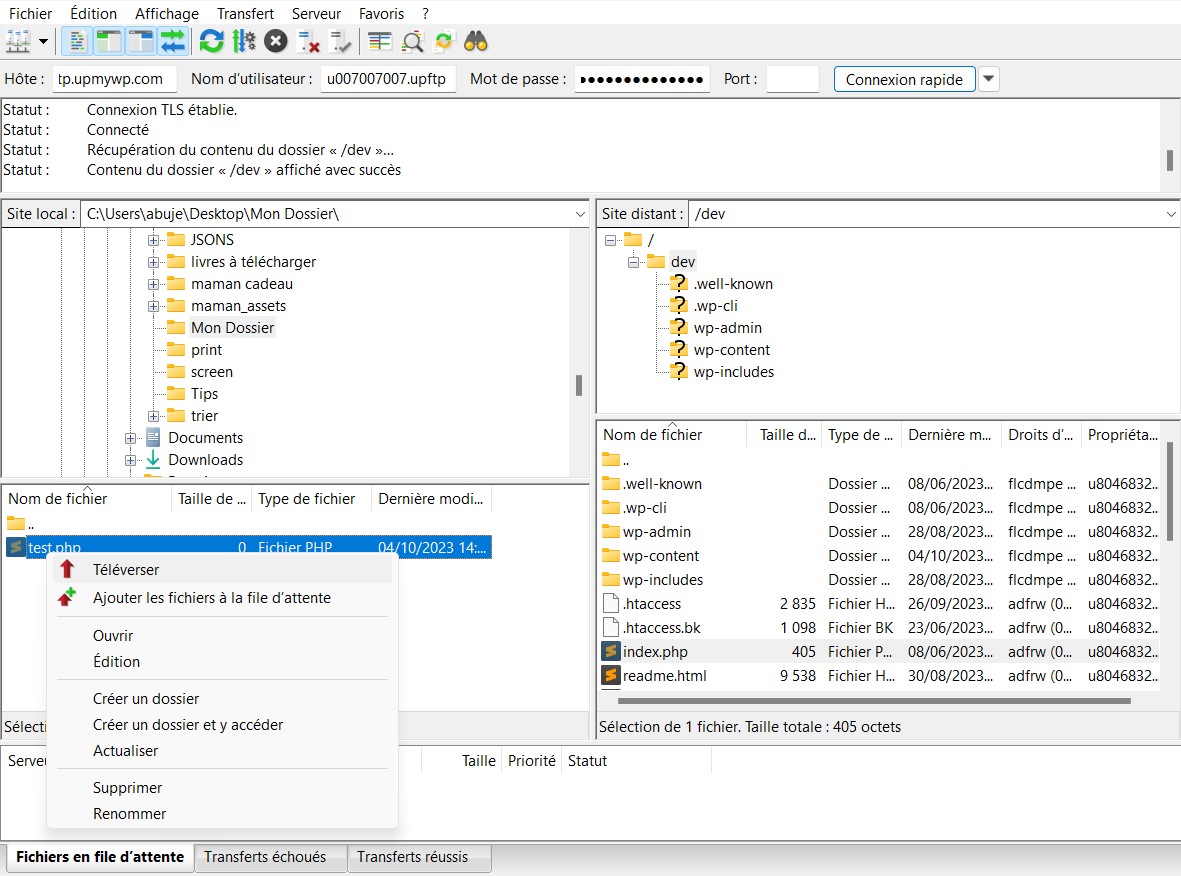
Task: Click the Nom d'utilisateur field
Action: [x=388, y=79]
